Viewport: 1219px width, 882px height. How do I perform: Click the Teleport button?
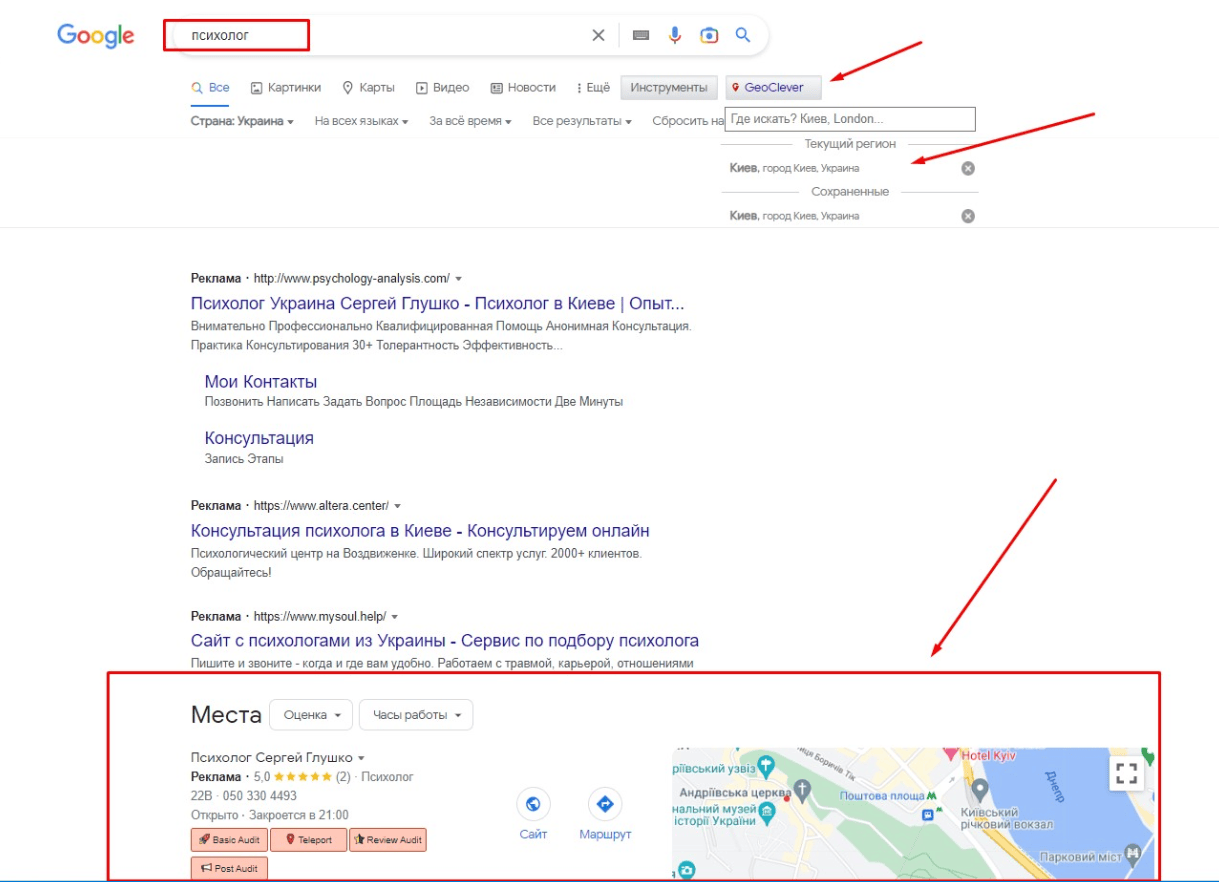308,840
